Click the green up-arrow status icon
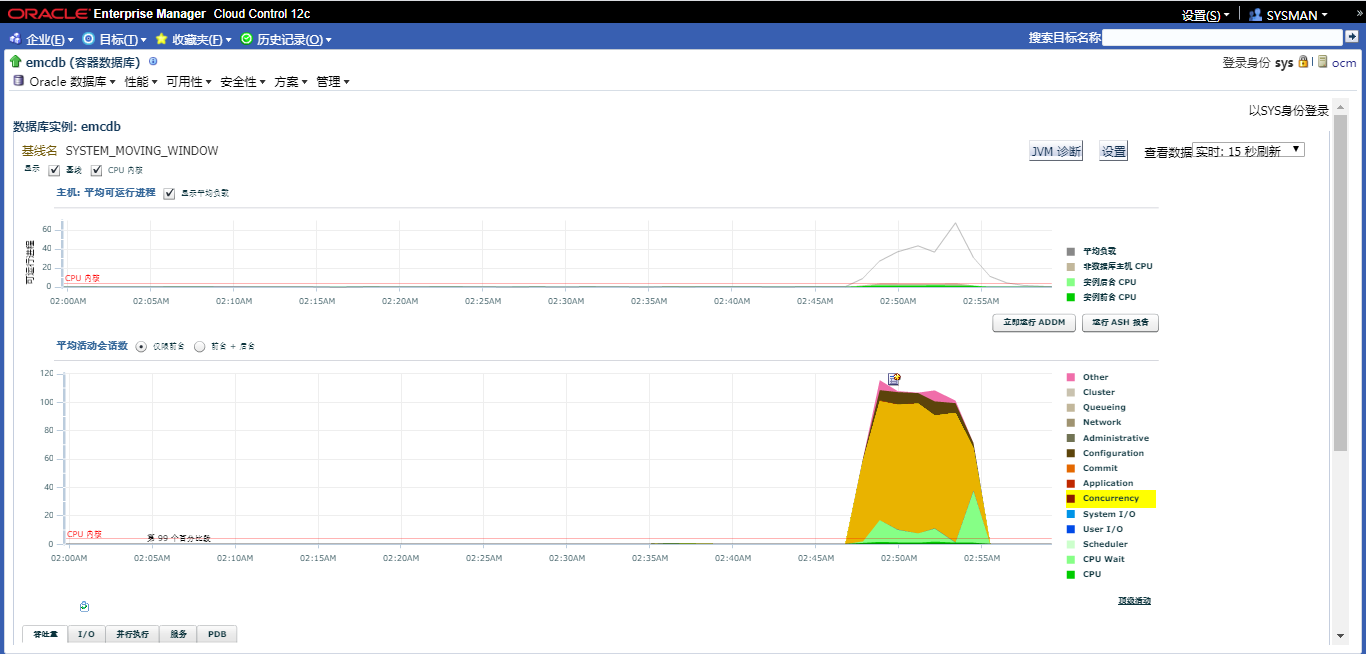This screenshot has width=1366, height=654. pyautogui.click(x=15, y=62)
